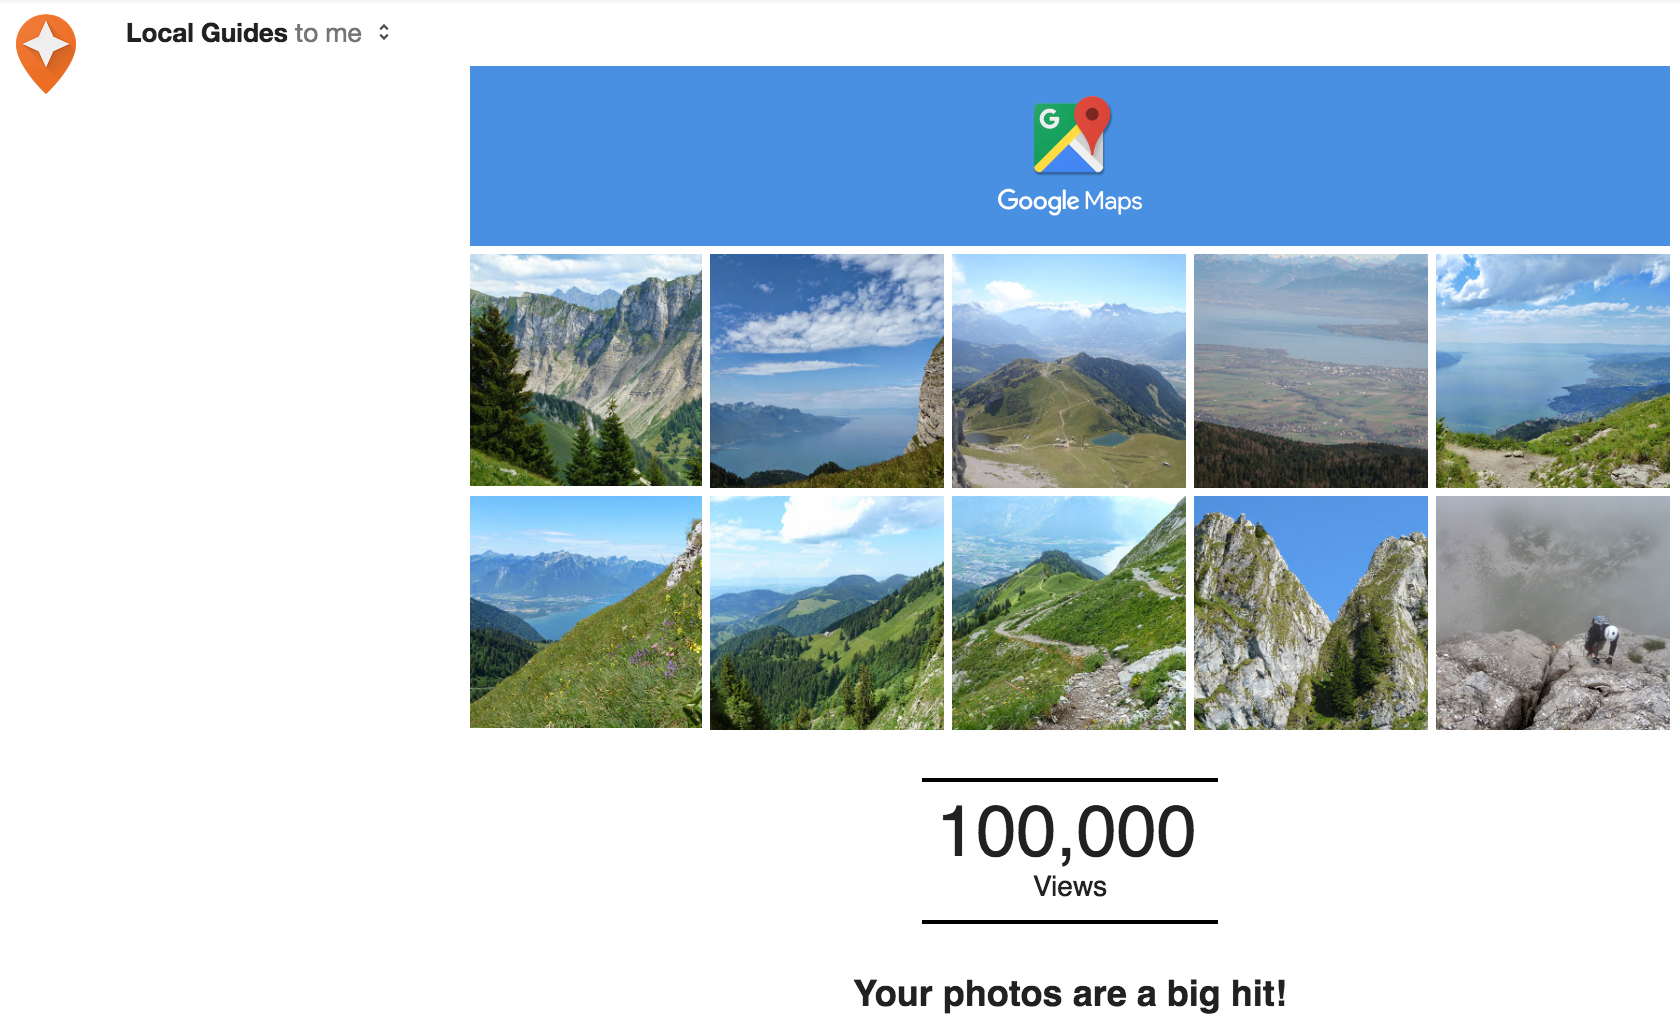
Task: Click the 'Views' label under the number
Action: pos(1070,887)
